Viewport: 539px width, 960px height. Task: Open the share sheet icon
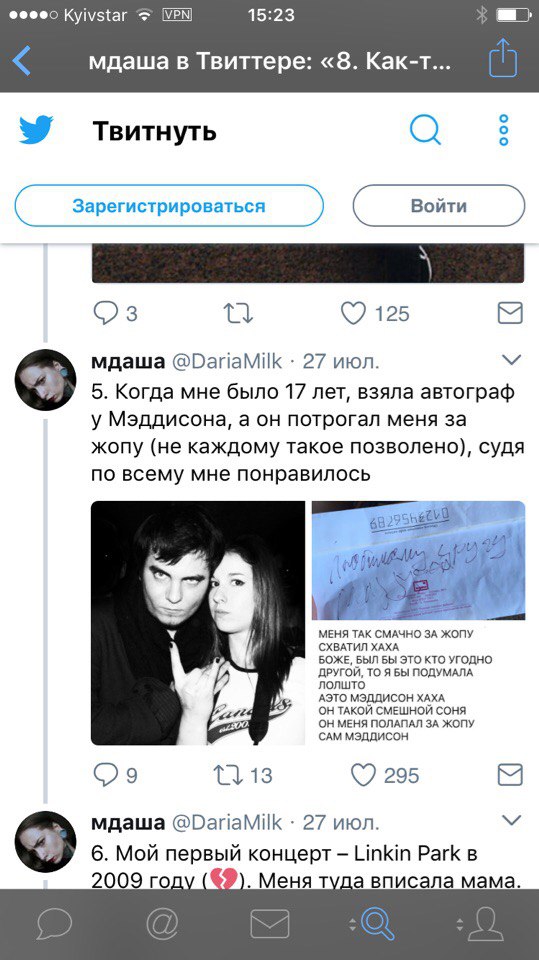pos(503,58)
